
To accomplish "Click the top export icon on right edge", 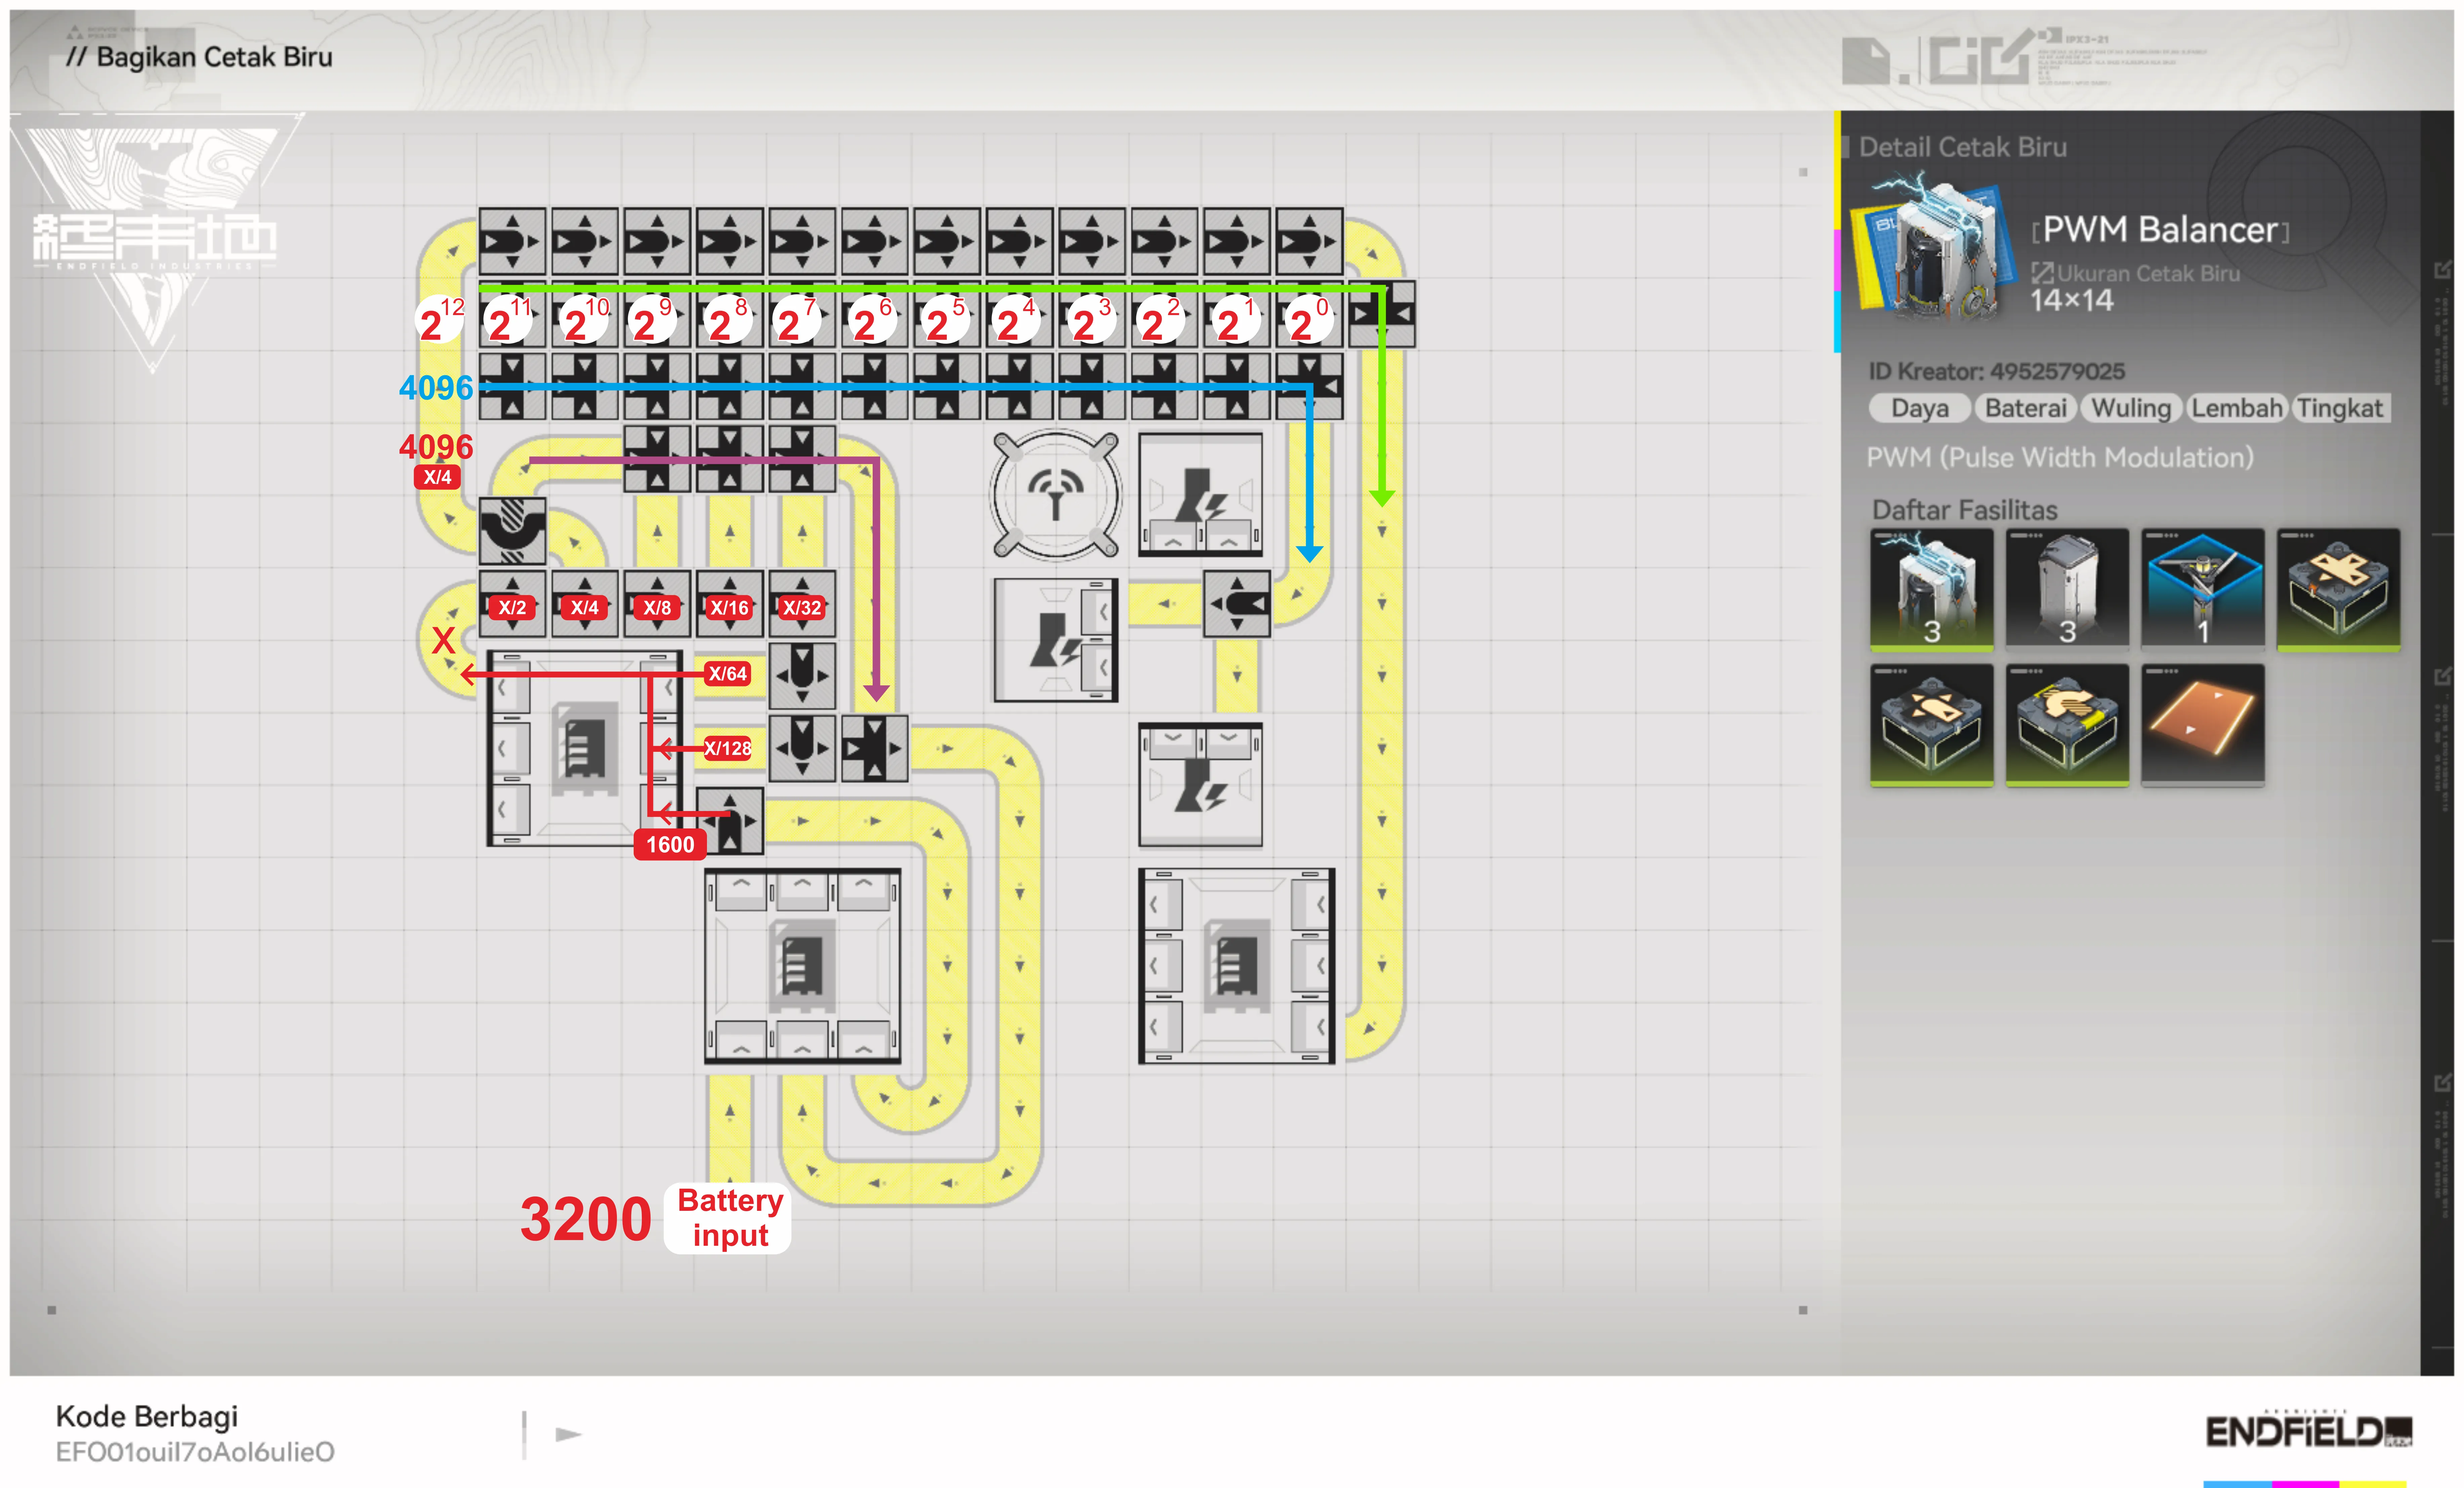I will [x=2442, y=270].
